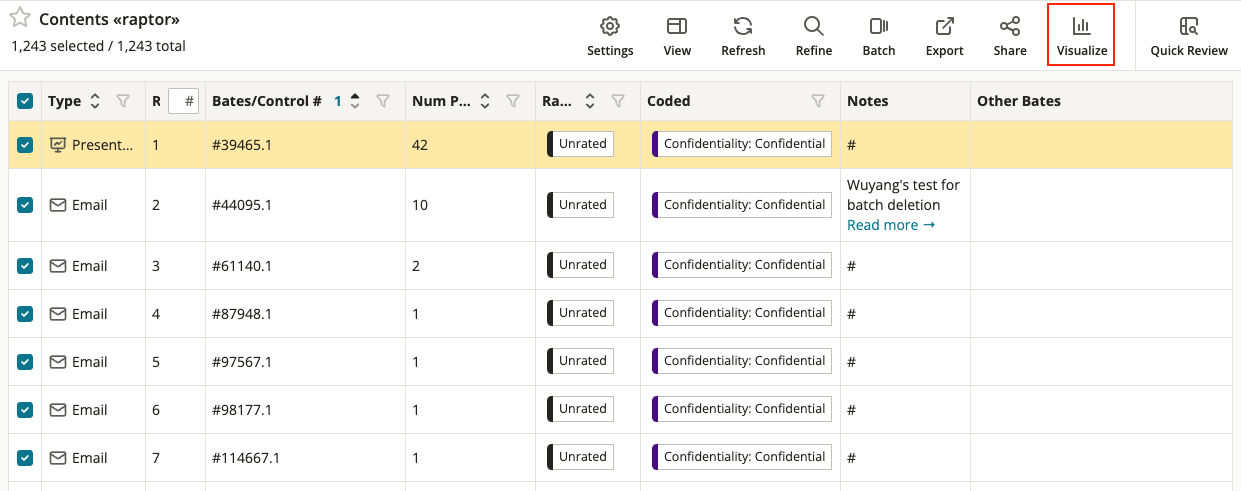Click Bates number #87948.1
This screenshot has height=491, width=1241.
click(242, 314)
